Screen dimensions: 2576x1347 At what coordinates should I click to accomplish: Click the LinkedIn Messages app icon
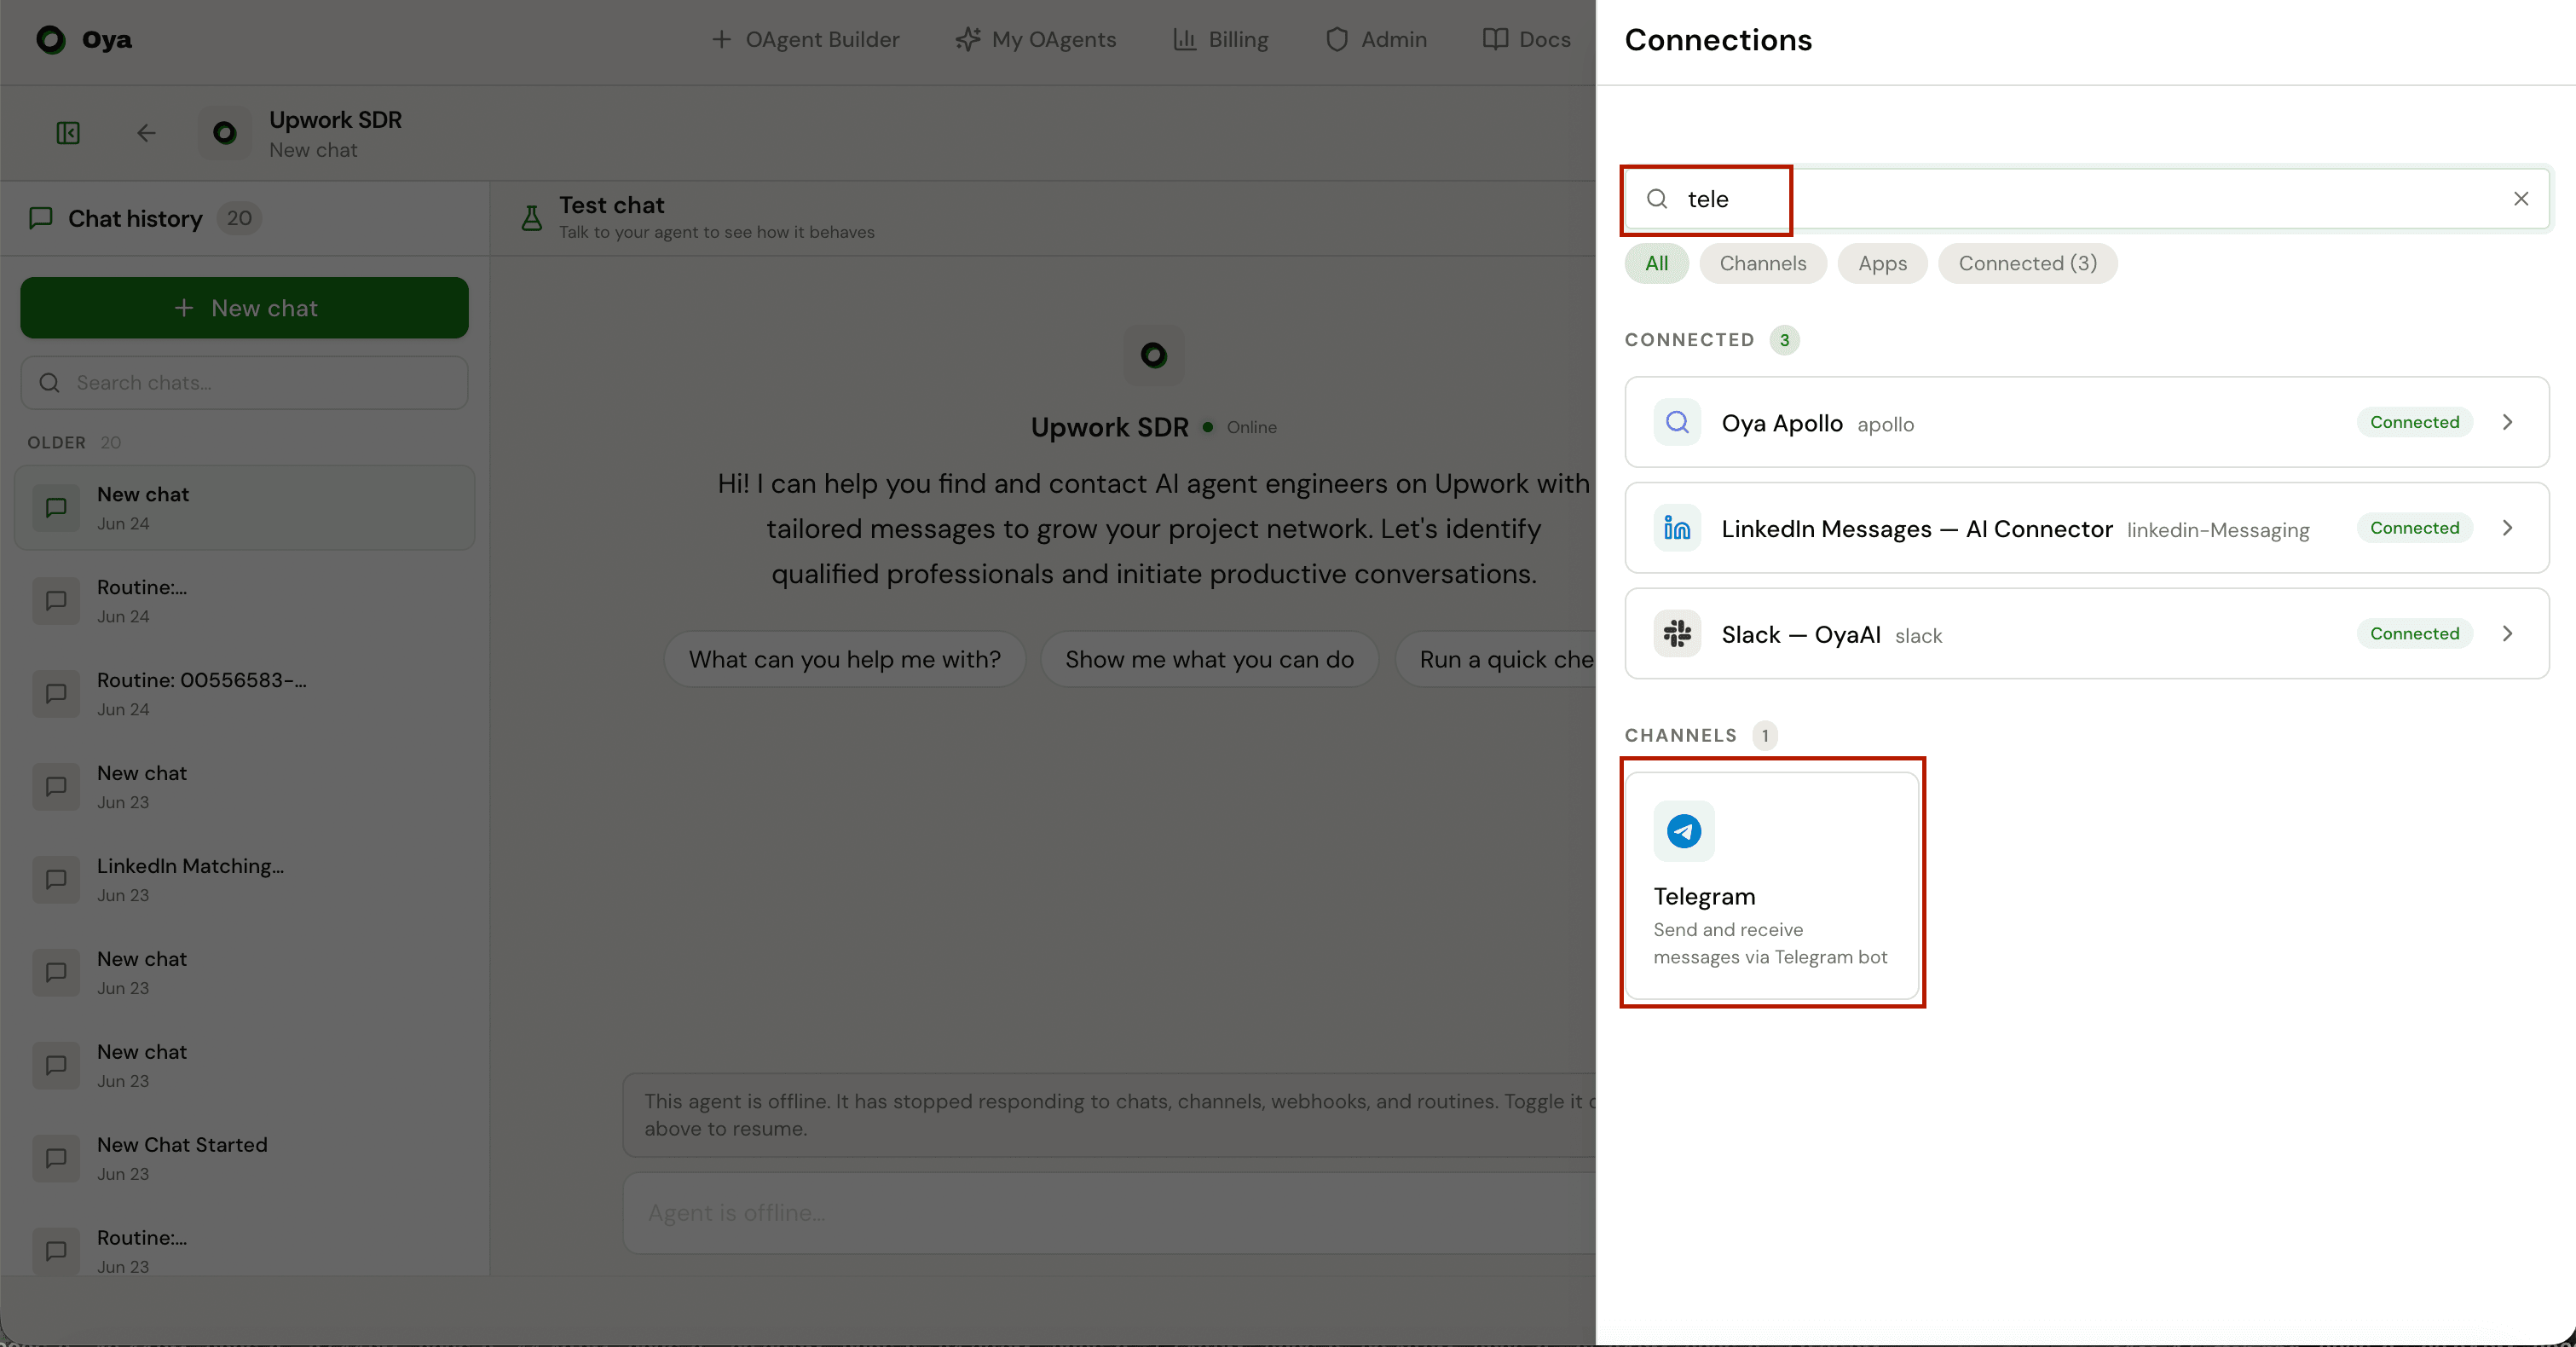pos(1677,528)
